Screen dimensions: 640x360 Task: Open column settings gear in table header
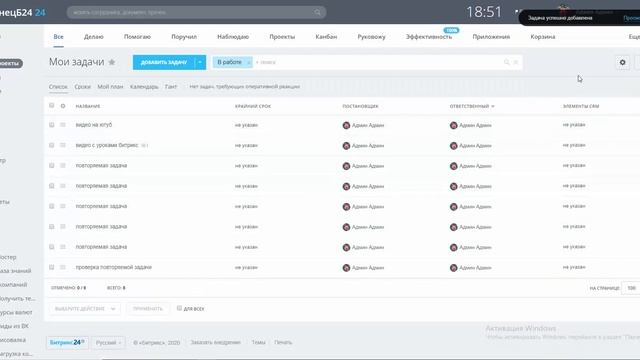click(x=63, y=106)
